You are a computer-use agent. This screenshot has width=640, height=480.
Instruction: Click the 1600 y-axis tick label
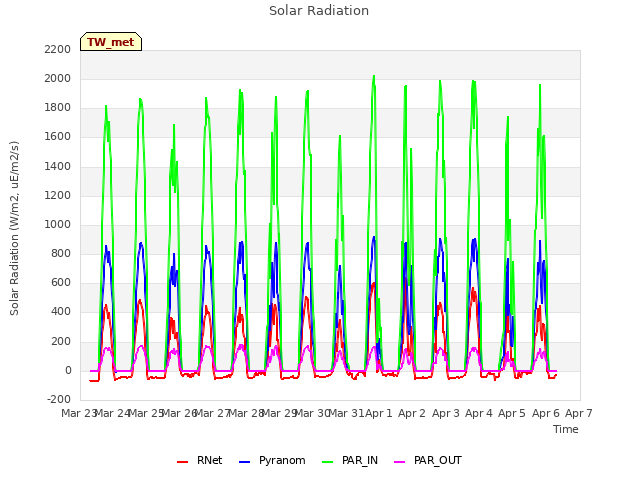tap(58, 137)
